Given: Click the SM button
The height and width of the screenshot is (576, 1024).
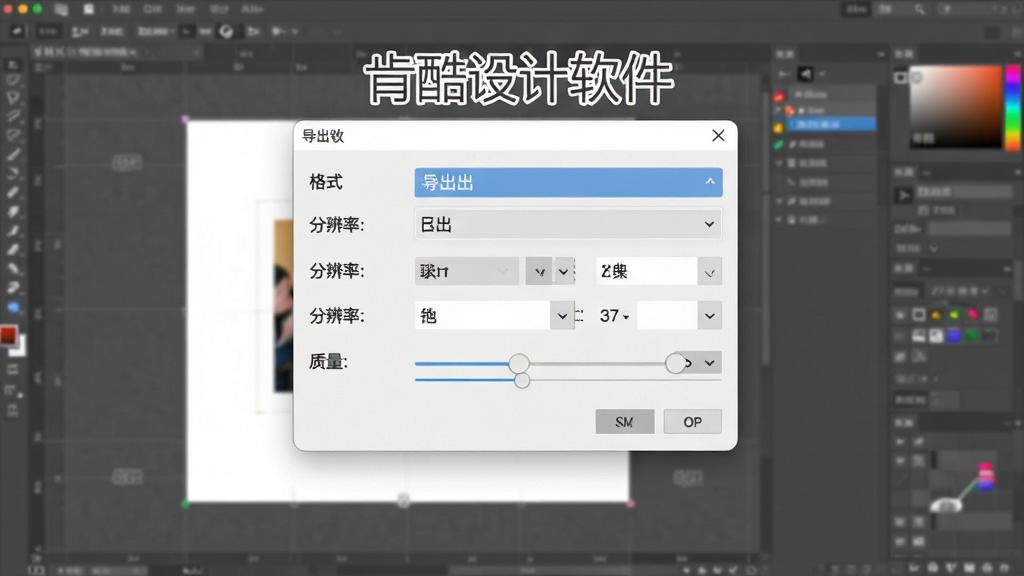Looking at the screenshot, I should point(624,422).
